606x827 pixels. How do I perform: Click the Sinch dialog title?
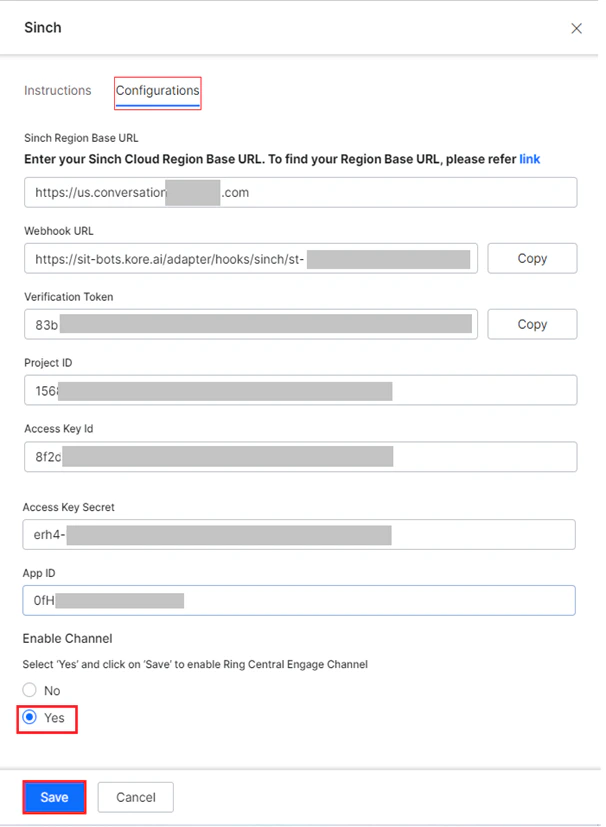click(x=43, y=27)
